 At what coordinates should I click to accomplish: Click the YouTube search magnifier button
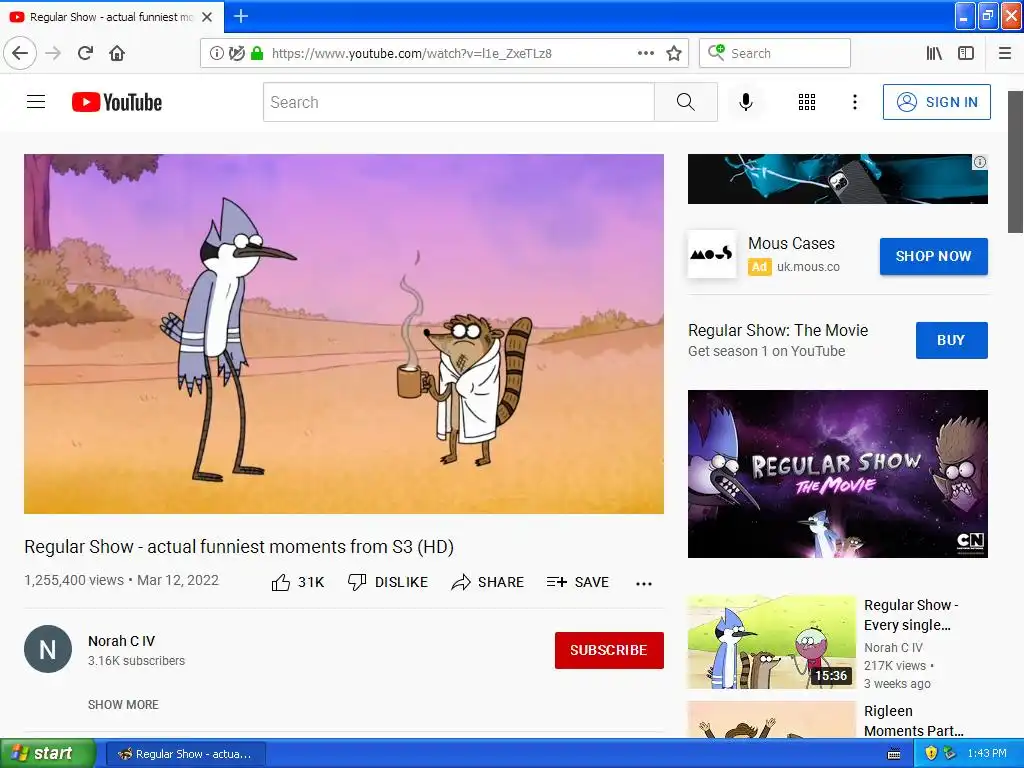[x=686, y=102]
